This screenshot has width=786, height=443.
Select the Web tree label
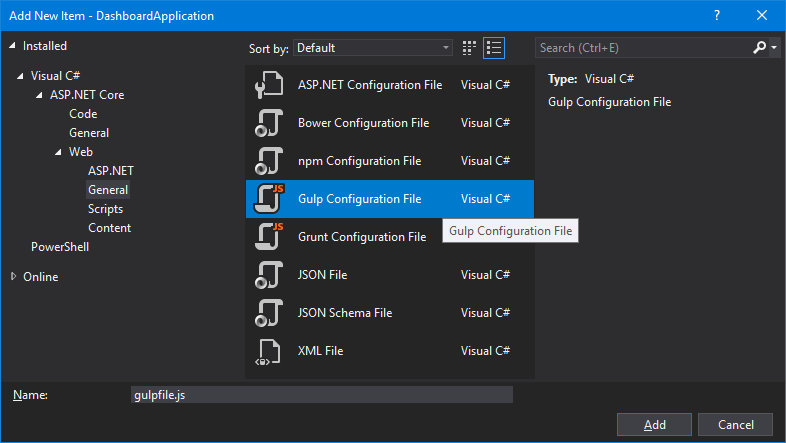(81, 152)
